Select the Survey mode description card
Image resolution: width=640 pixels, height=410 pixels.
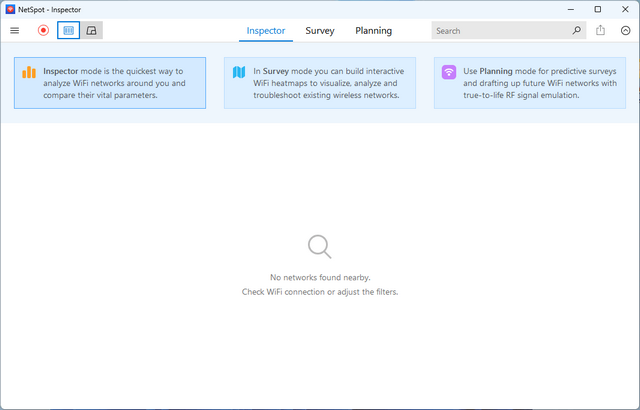[x=320, y=83]
